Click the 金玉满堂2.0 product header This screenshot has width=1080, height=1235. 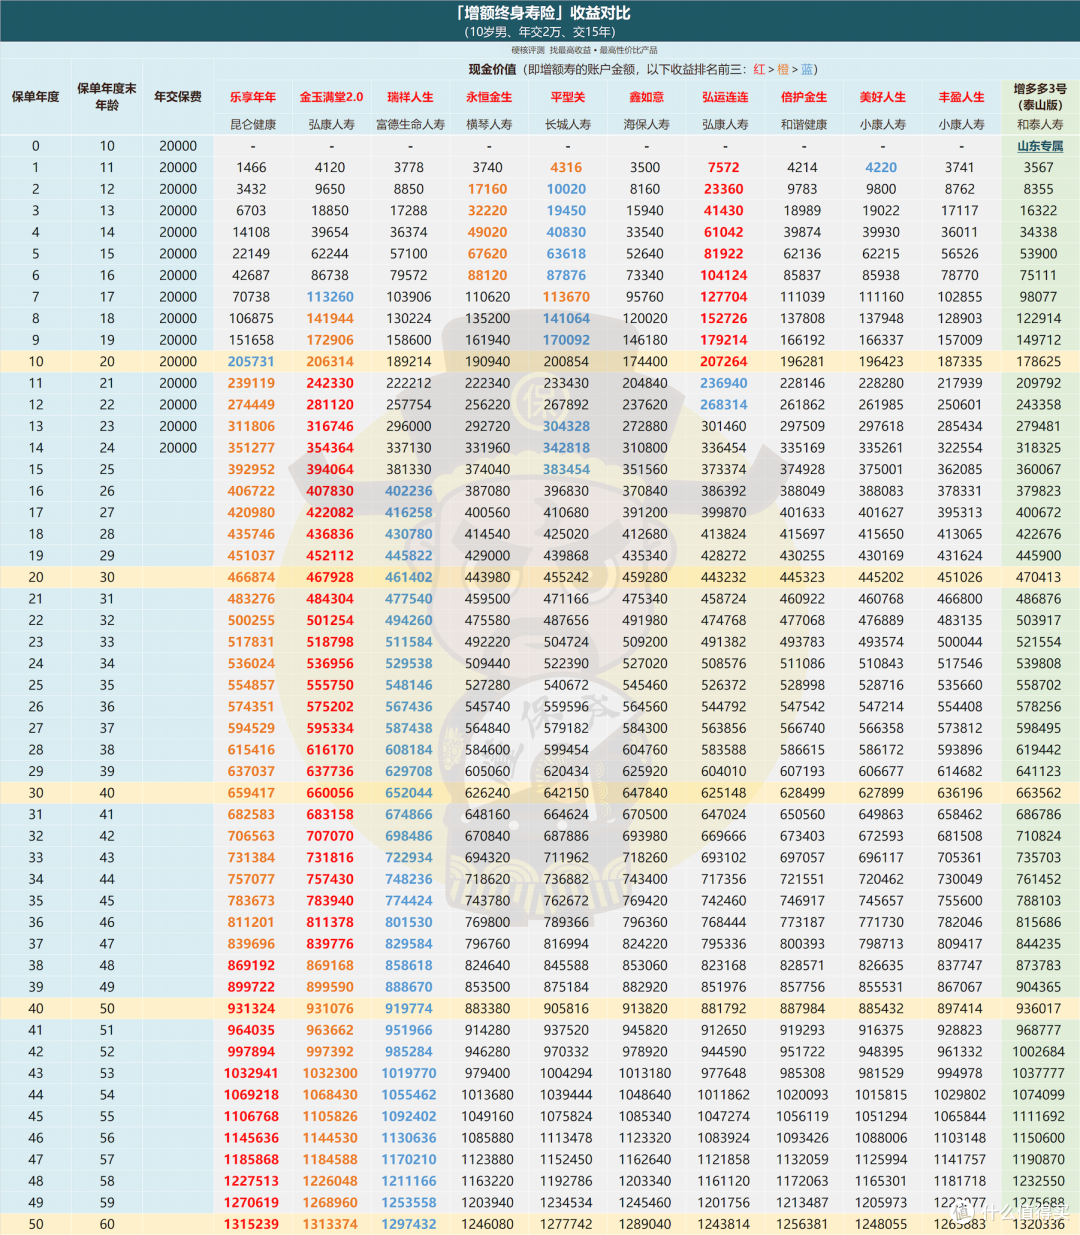tap(331, 97)
